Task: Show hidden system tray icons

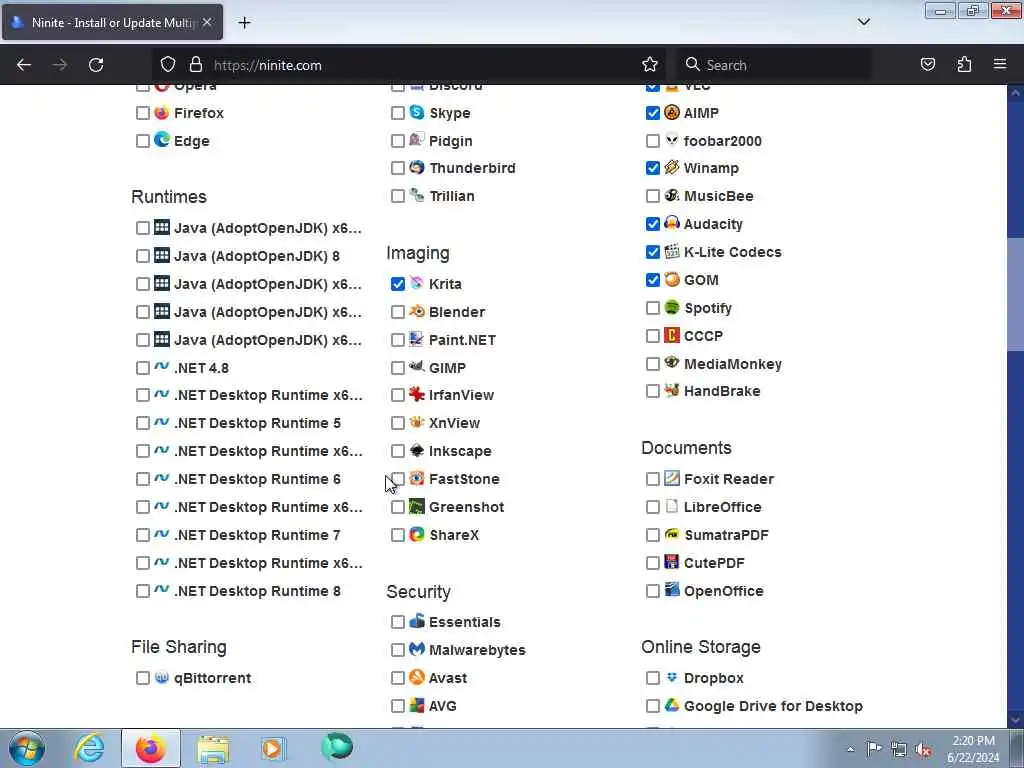Action: [x=850, y=749]
